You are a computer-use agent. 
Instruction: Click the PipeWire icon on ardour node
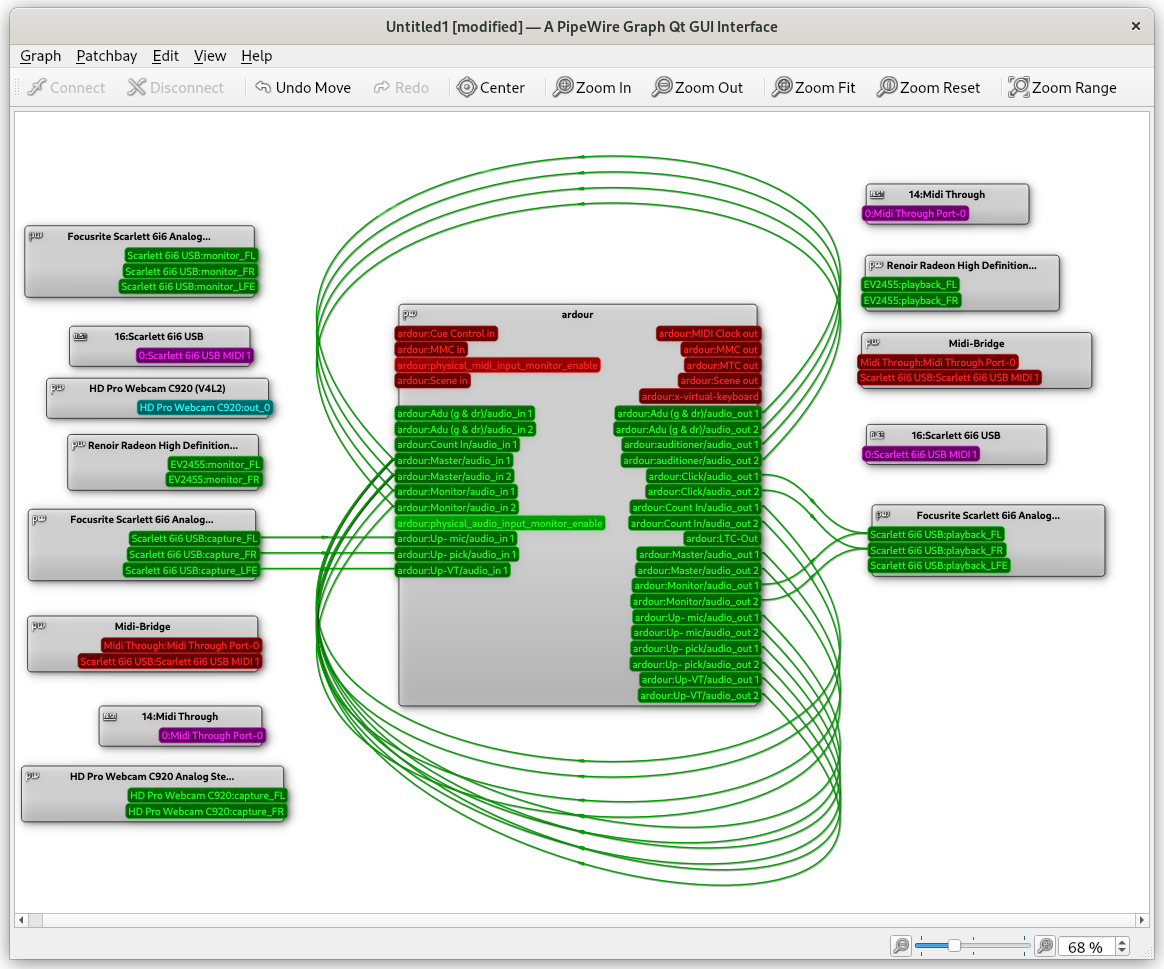pyautogui.click(x=410, y=314)
